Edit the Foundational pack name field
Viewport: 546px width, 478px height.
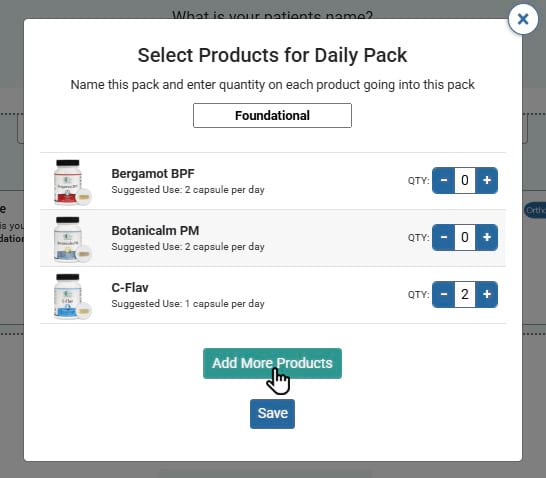coord(272,116)
